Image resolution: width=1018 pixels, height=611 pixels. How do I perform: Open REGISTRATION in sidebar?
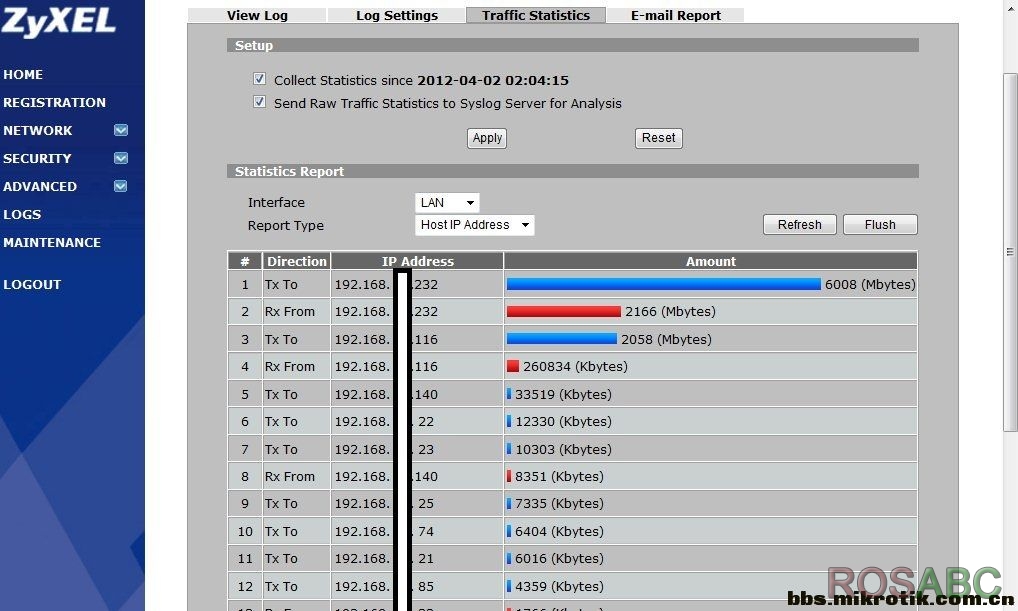[54, 102]
